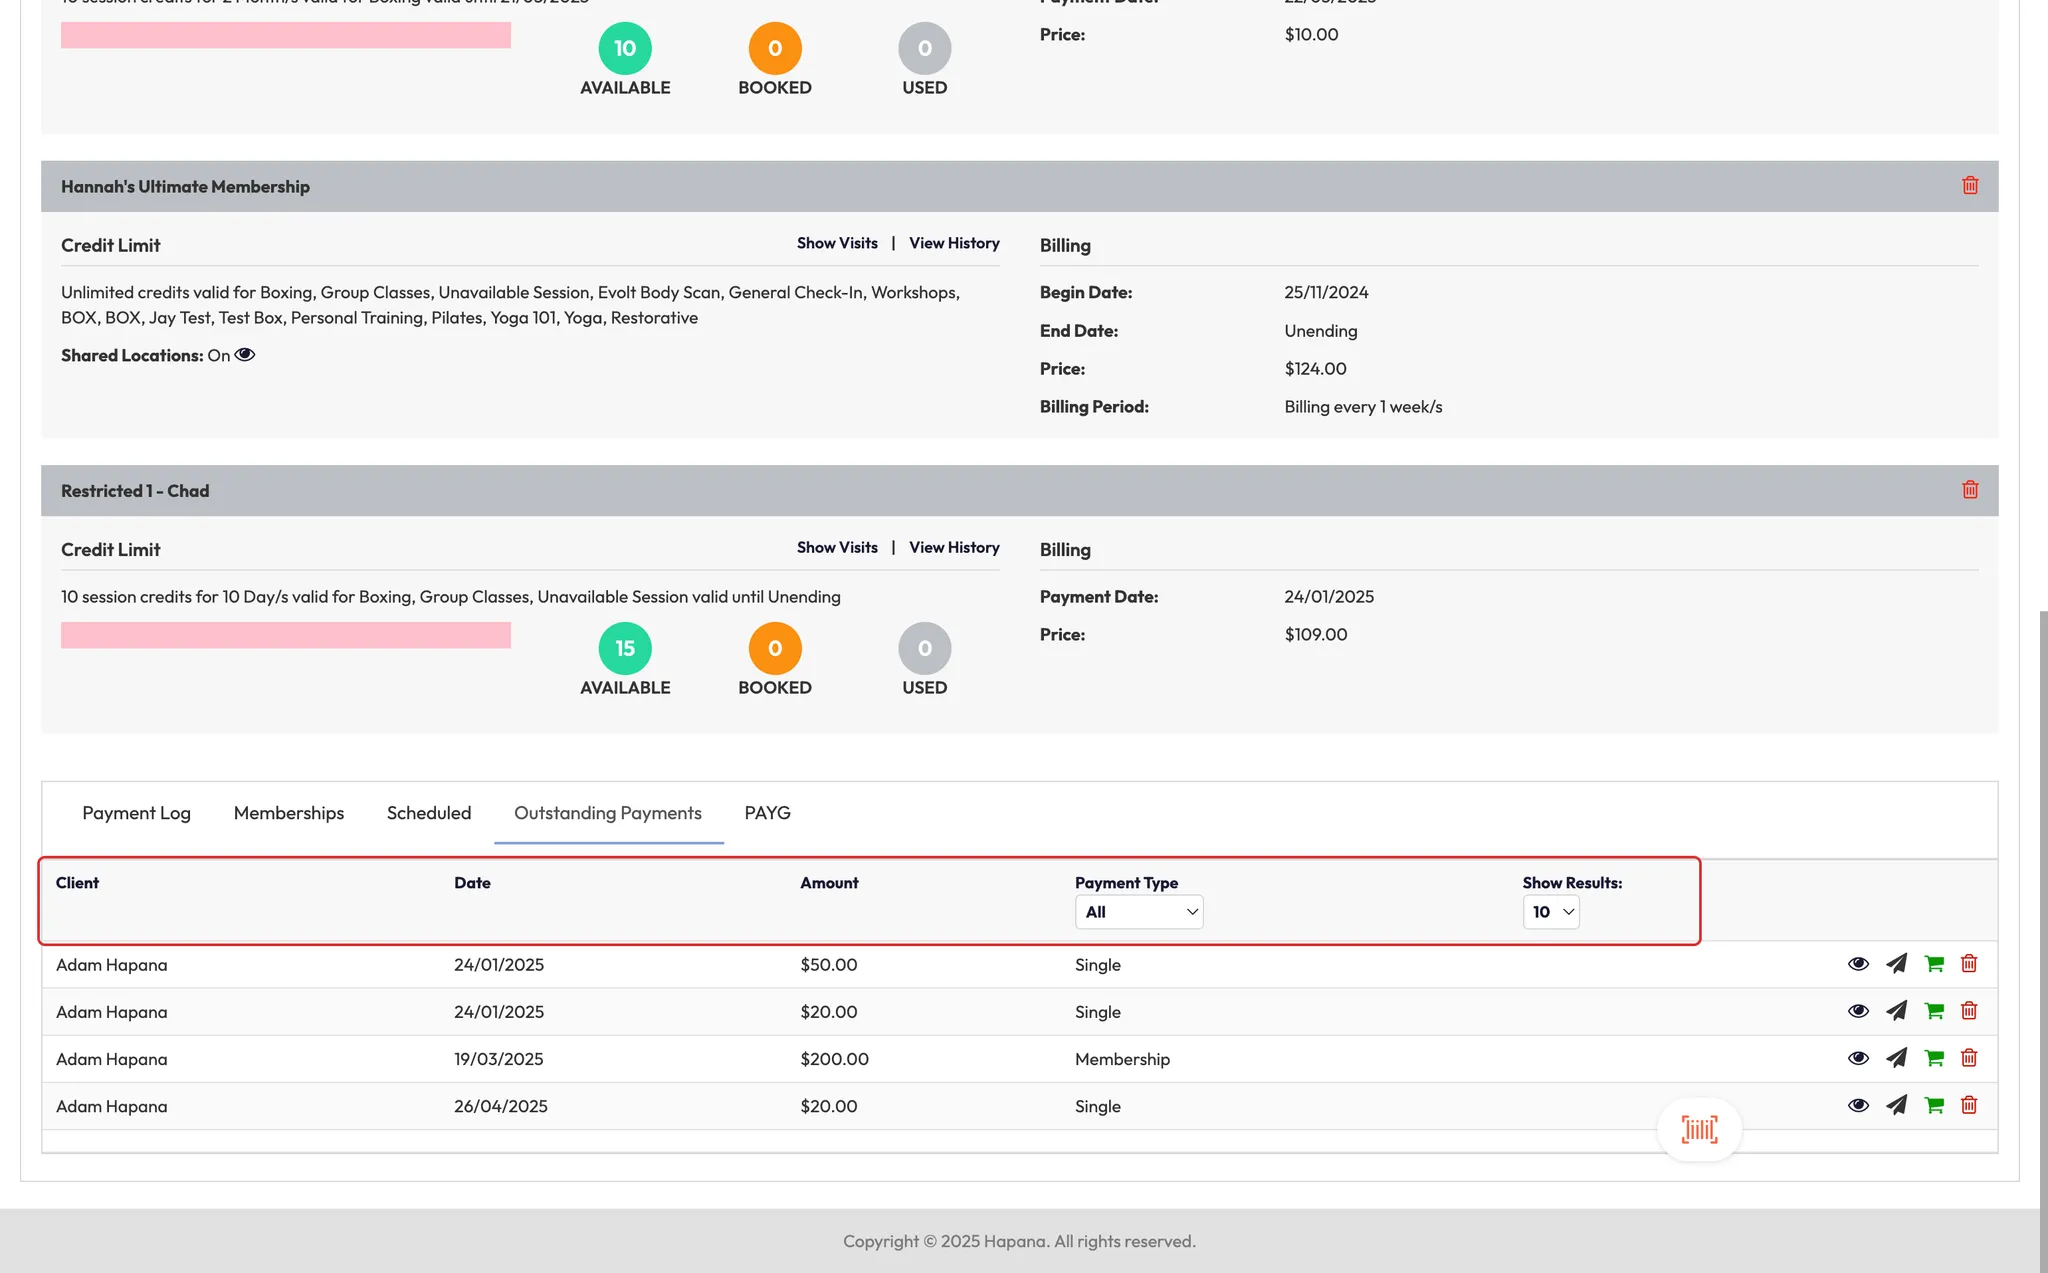Delete the 26/04/2025 outstanding payment

coord(1969,1105)
